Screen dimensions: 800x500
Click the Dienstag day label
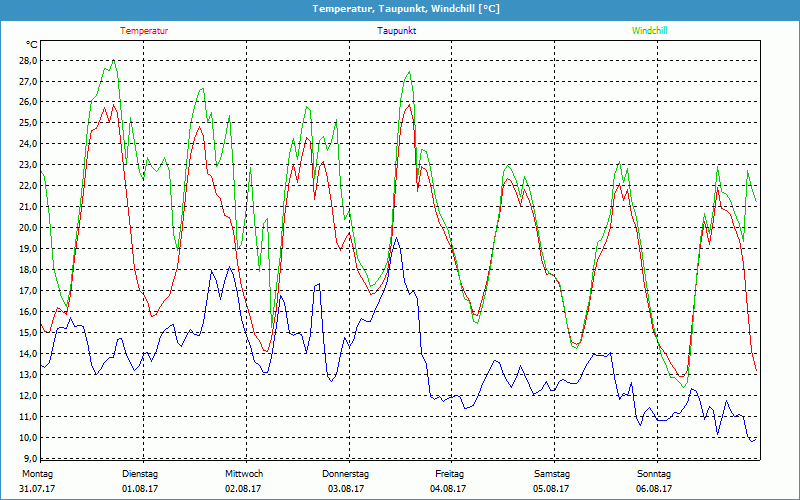click(140, 474)
